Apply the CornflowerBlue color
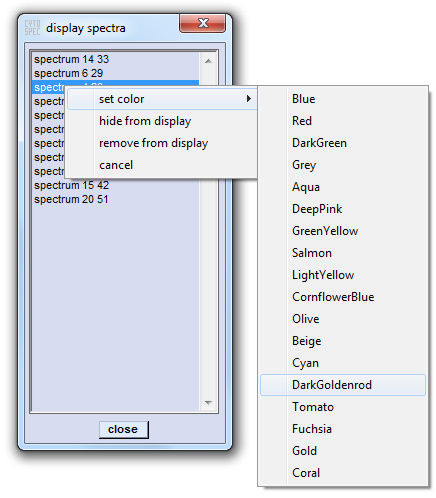436x498 pixels. (343, 297)
